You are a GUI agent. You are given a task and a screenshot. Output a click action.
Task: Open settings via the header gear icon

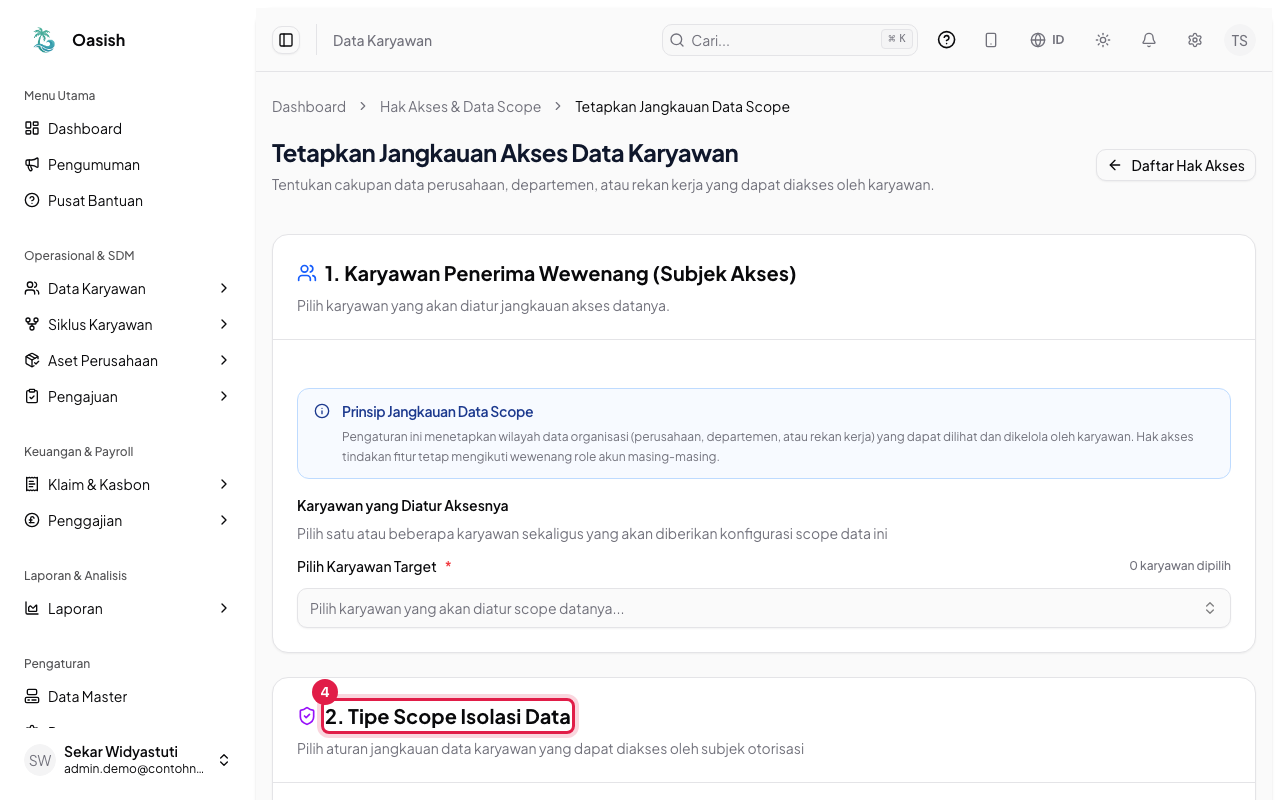pos(1195,40)
